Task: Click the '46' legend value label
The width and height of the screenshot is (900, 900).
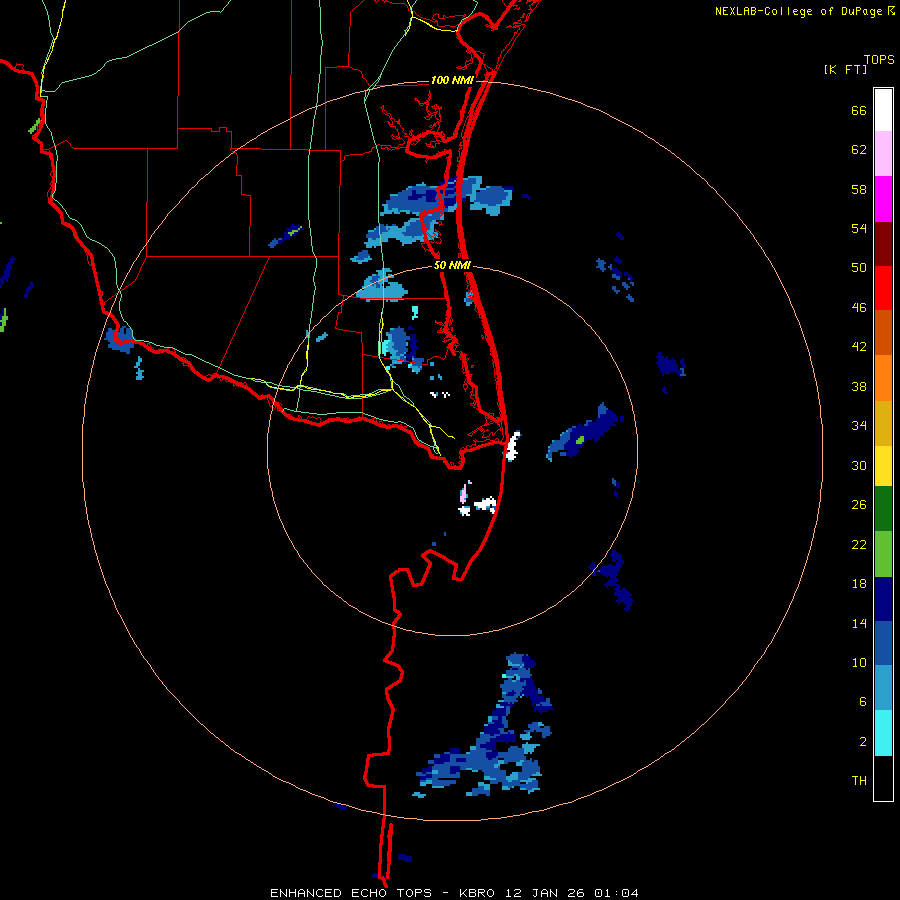Action: [x=859, y=307]
